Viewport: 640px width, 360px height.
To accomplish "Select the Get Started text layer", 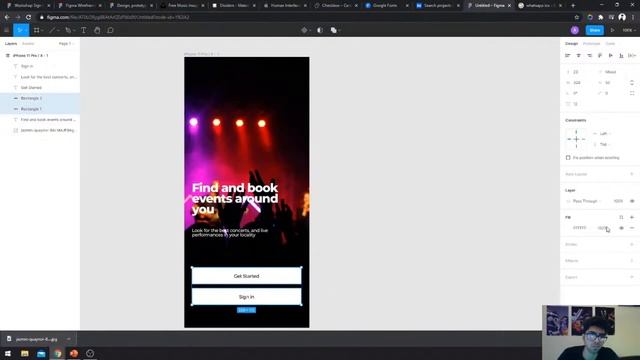I will [x=31, y=87].
